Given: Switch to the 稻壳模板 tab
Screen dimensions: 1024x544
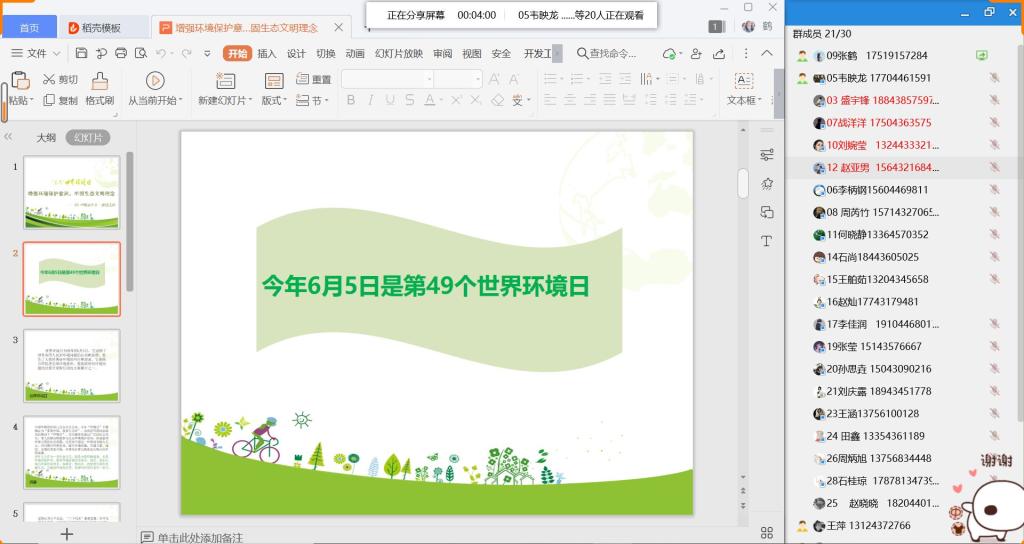Looking at the screenshot, I should tap(101, 28).
